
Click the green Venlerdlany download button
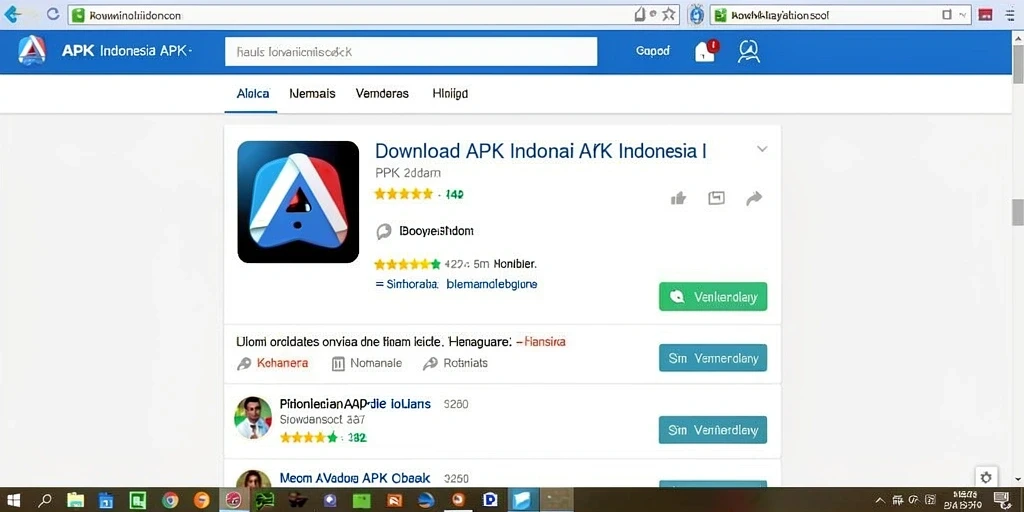pos(713,296)
